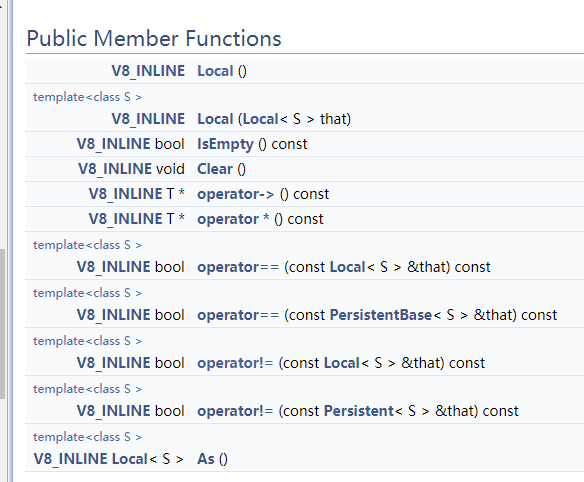
Task: Click V8_INLINE in Local (Local< S > that) row
Action: [x=148, y=119]
